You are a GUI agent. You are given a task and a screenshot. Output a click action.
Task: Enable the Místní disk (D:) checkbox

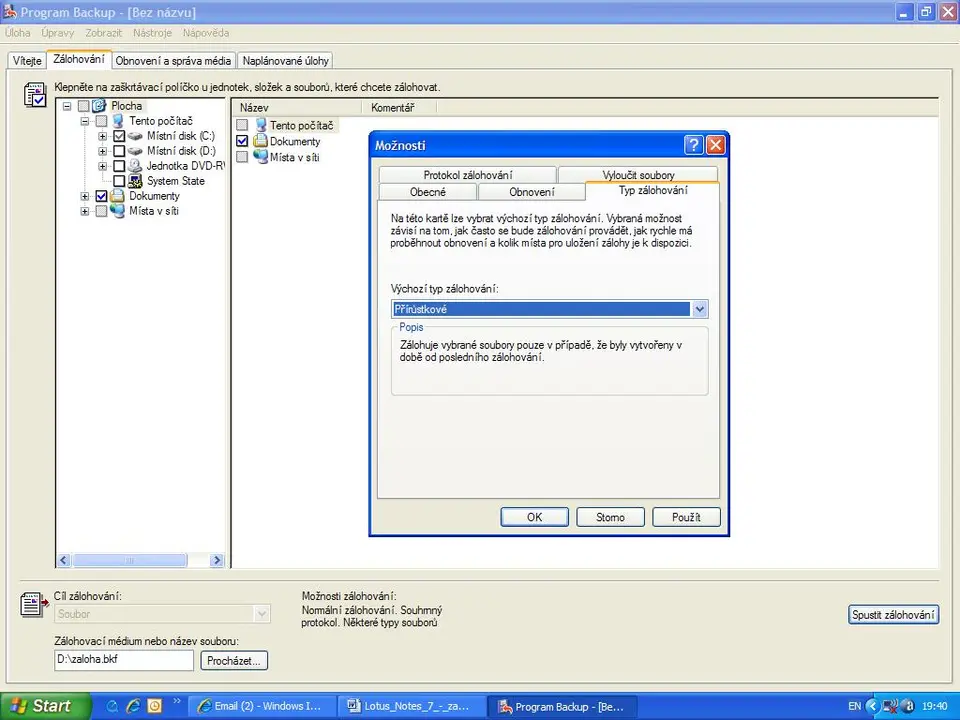[119, 151]
